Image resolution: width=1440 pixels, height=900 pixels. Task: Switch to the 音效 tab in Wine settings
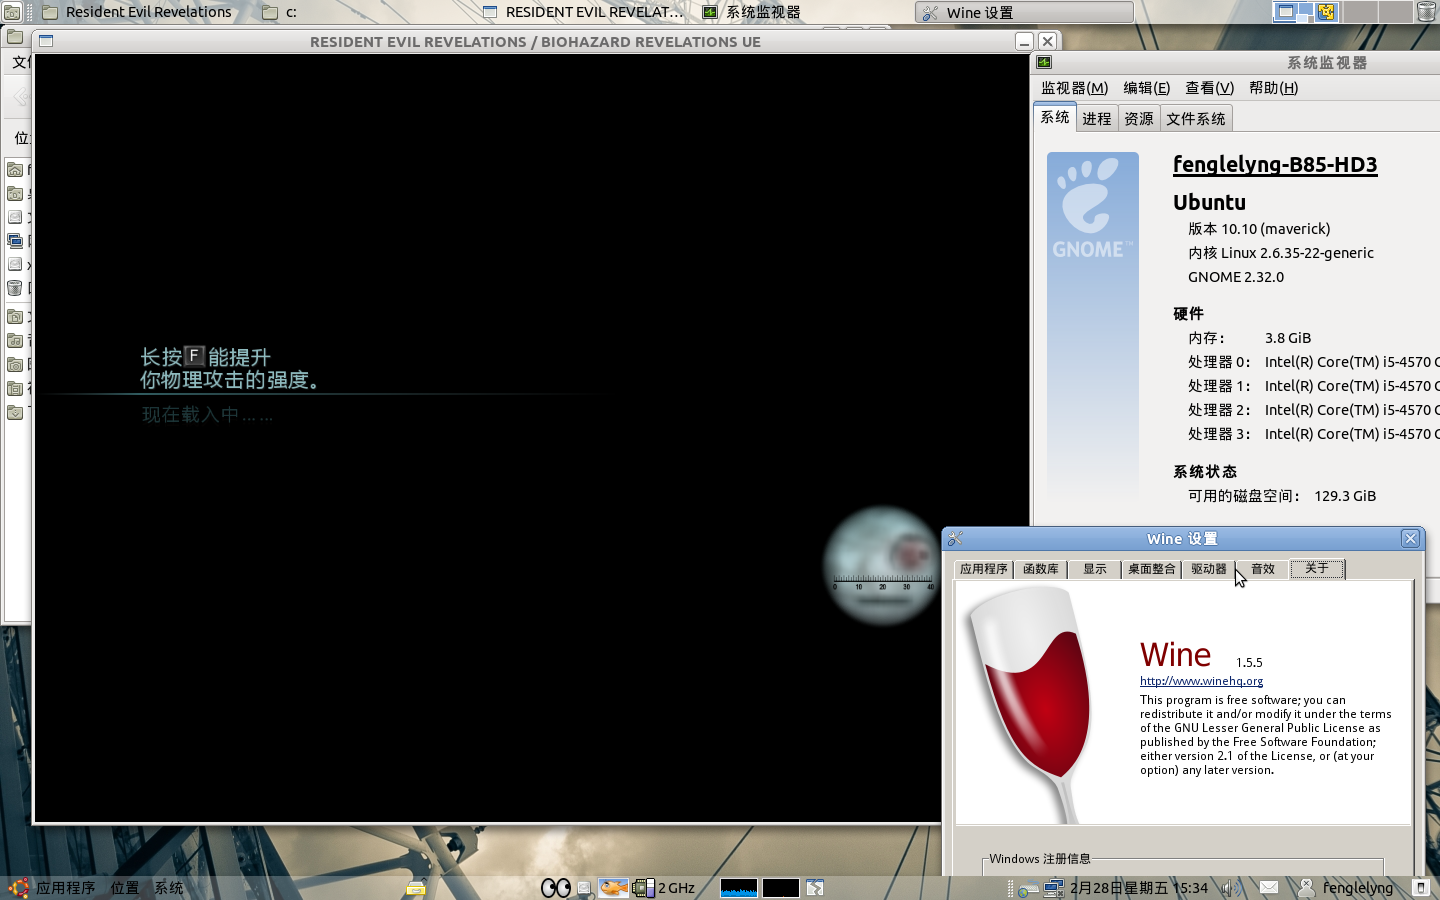click(x=1263, y=569)
